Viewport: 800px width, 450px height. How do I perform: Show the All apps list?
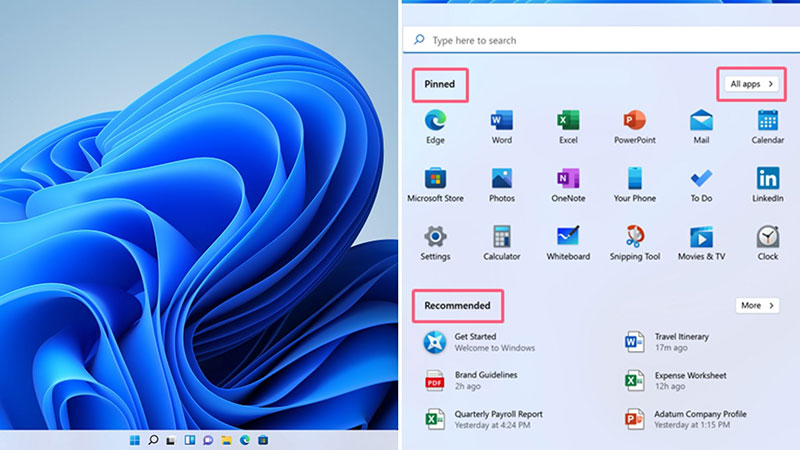[x=752, y=84]
